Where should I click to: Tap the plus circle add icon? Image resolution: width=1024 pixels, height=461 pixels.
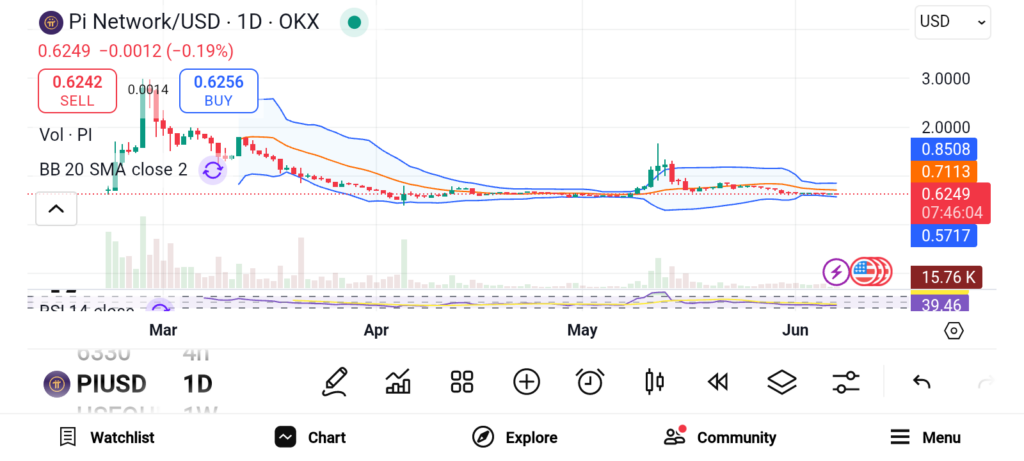526,381
